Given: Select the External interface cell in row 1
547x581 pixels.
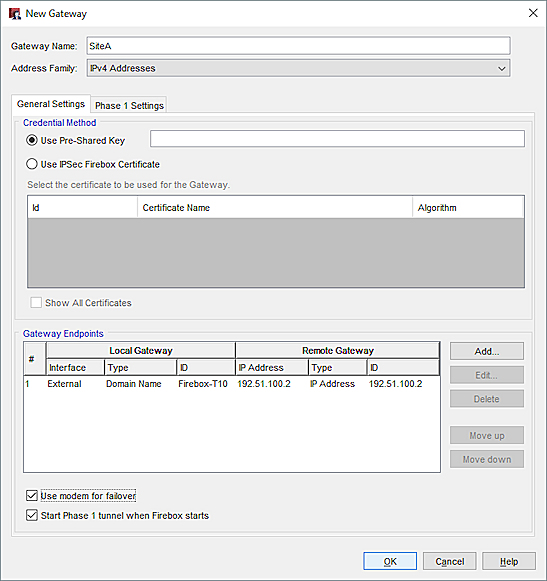Looking at the screenshot, I should [x=75, y=384].
